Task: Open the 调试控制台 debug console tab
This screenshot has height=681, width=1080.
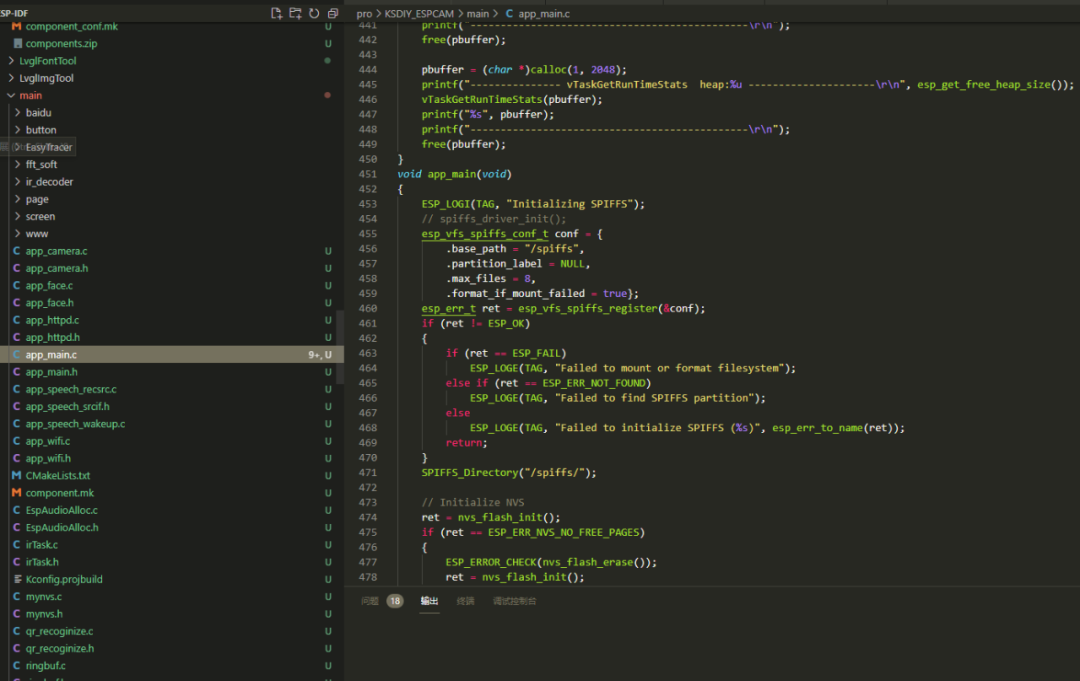Action: 514,601
